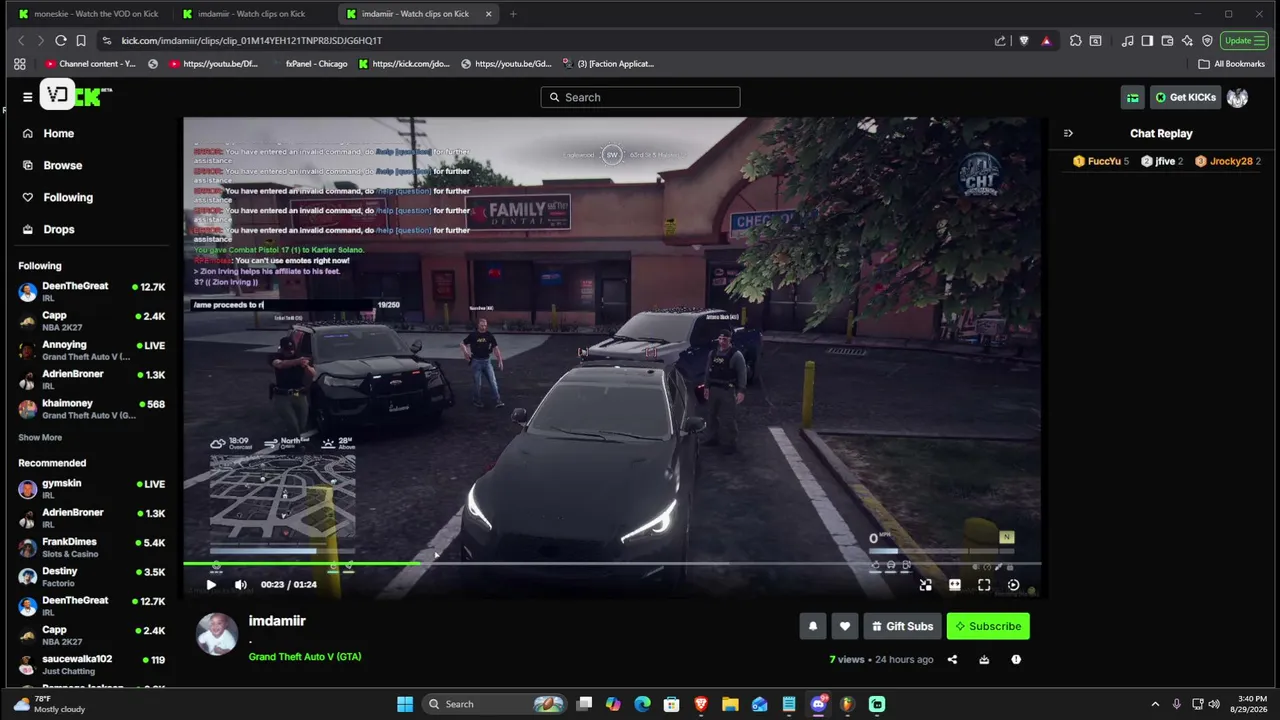Toggle theater mode on video

pos(955,585)
